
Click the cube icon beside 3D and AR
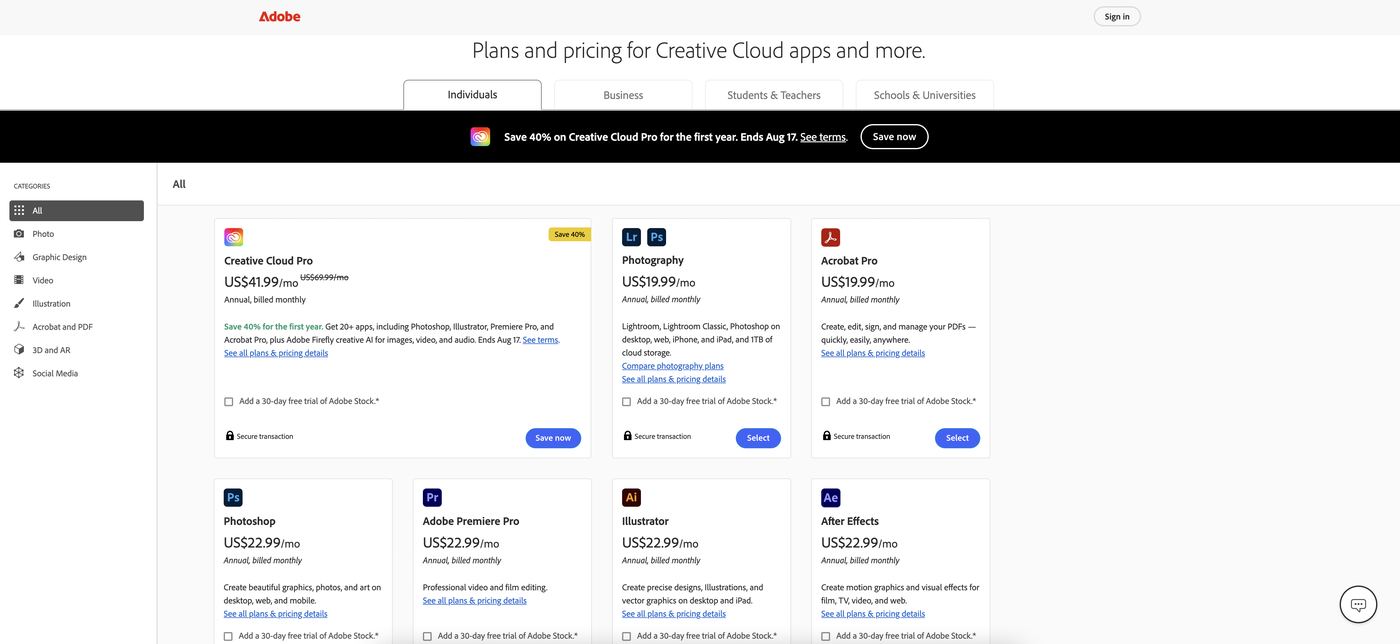coord(19,350)
